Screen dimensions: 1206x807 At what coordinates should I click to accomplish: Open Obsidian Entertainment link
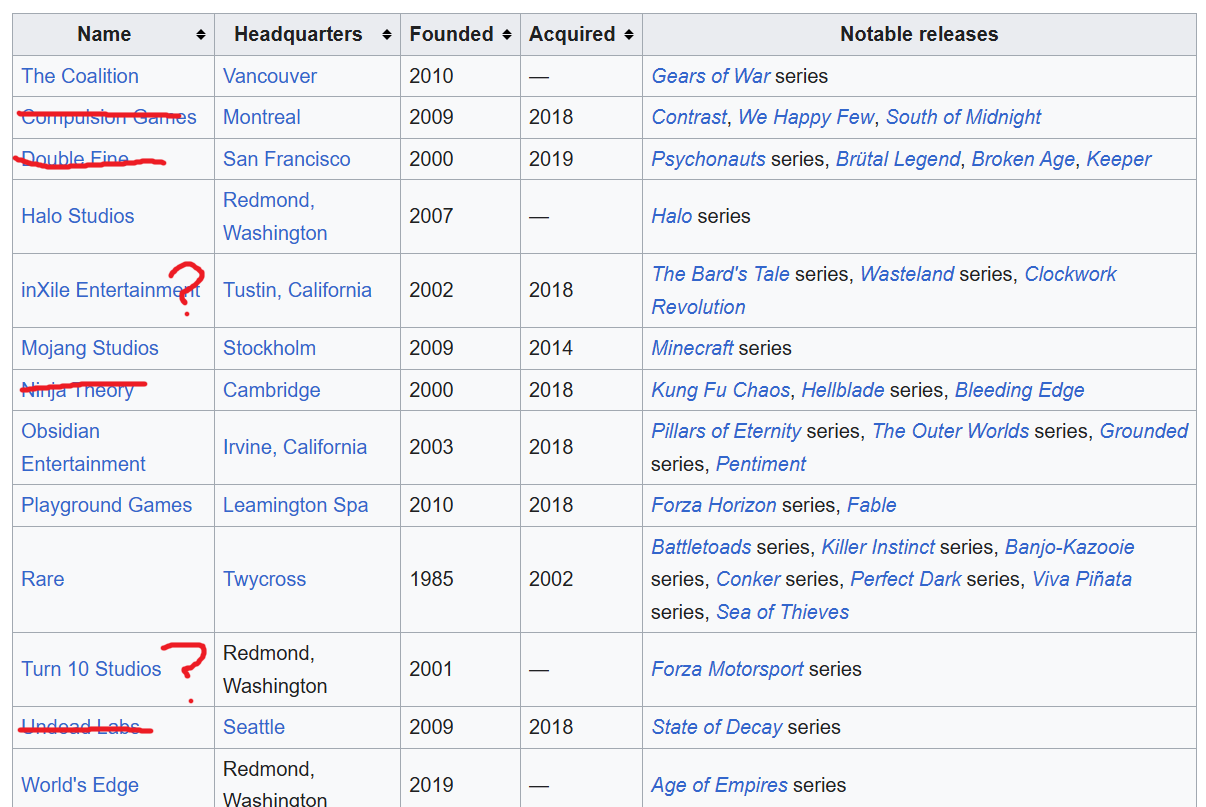point(83,447)
